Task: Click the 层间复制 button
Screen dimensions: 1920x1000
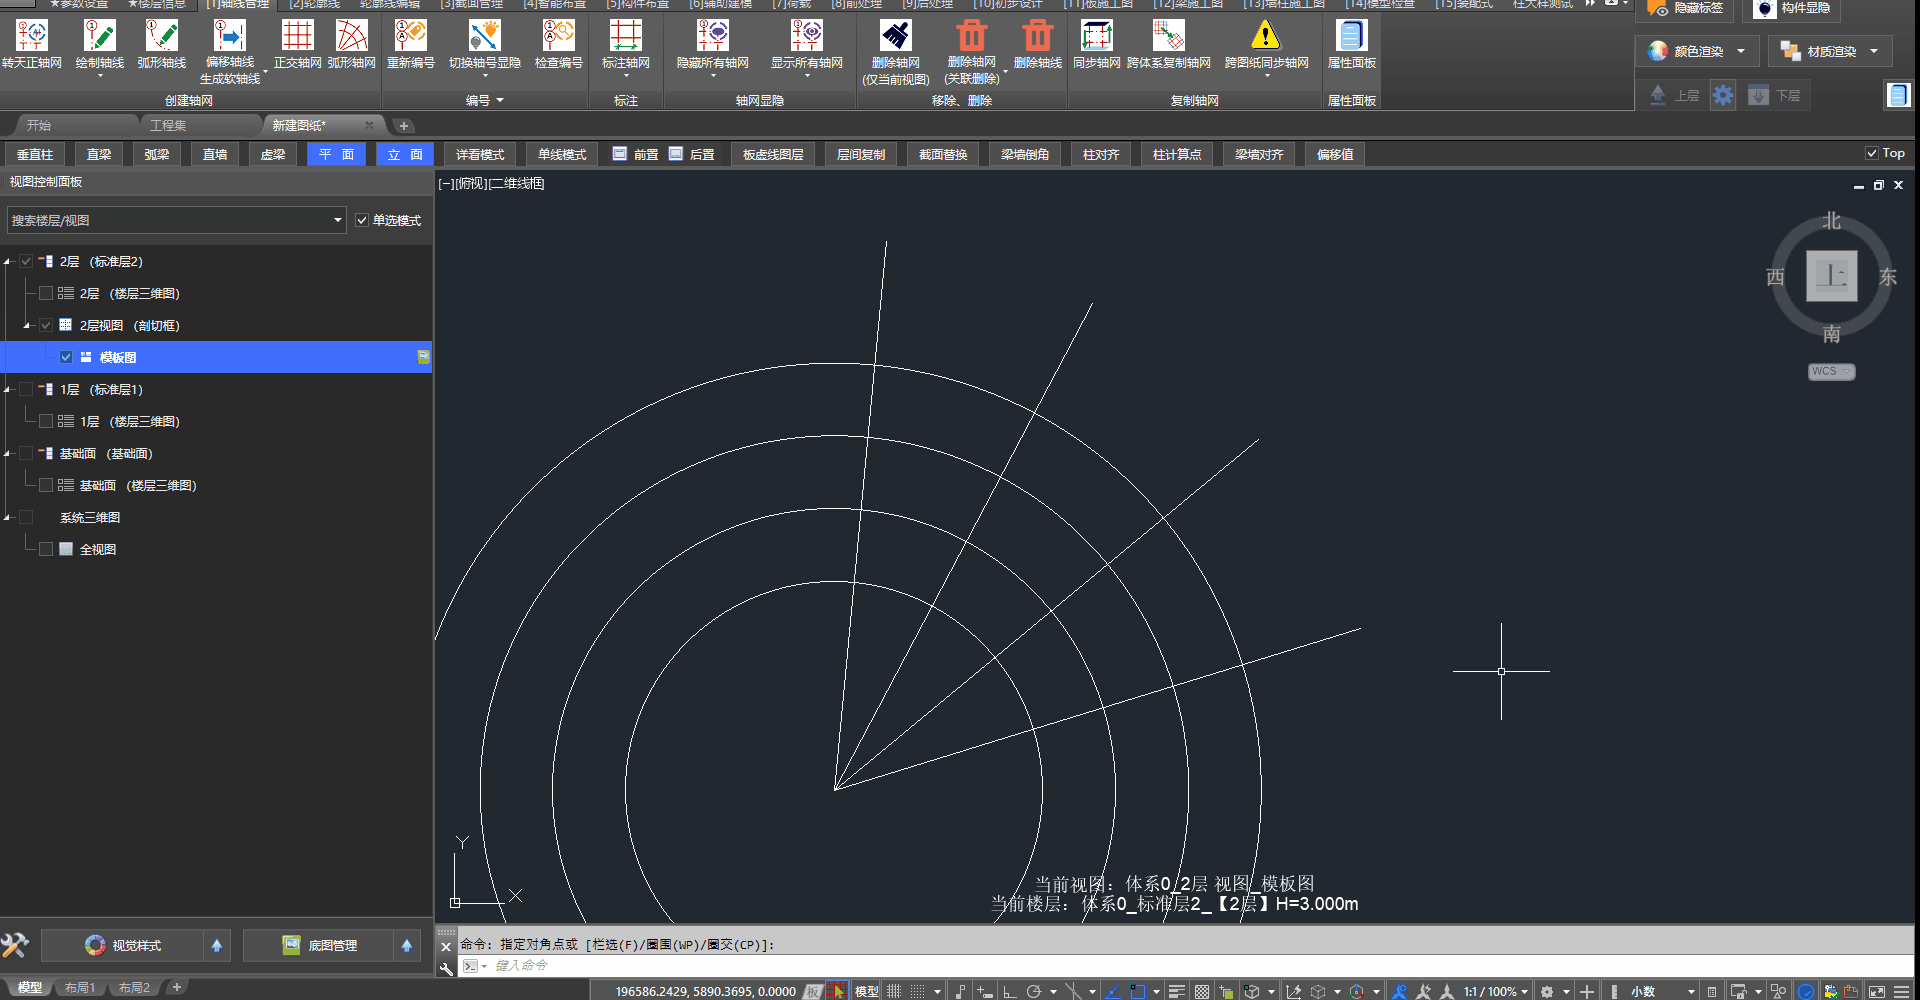Action: click(860, 154)
